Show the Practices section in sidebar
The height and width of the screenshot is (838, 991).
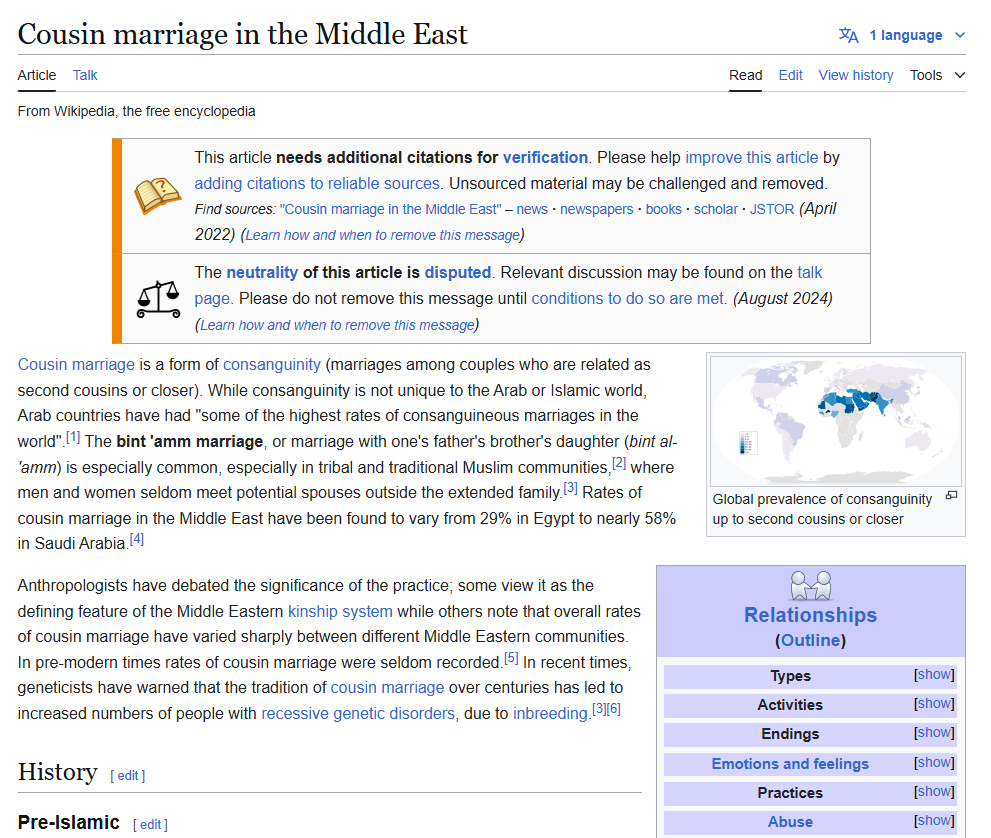pyautogui.click(x=934, y=791)
